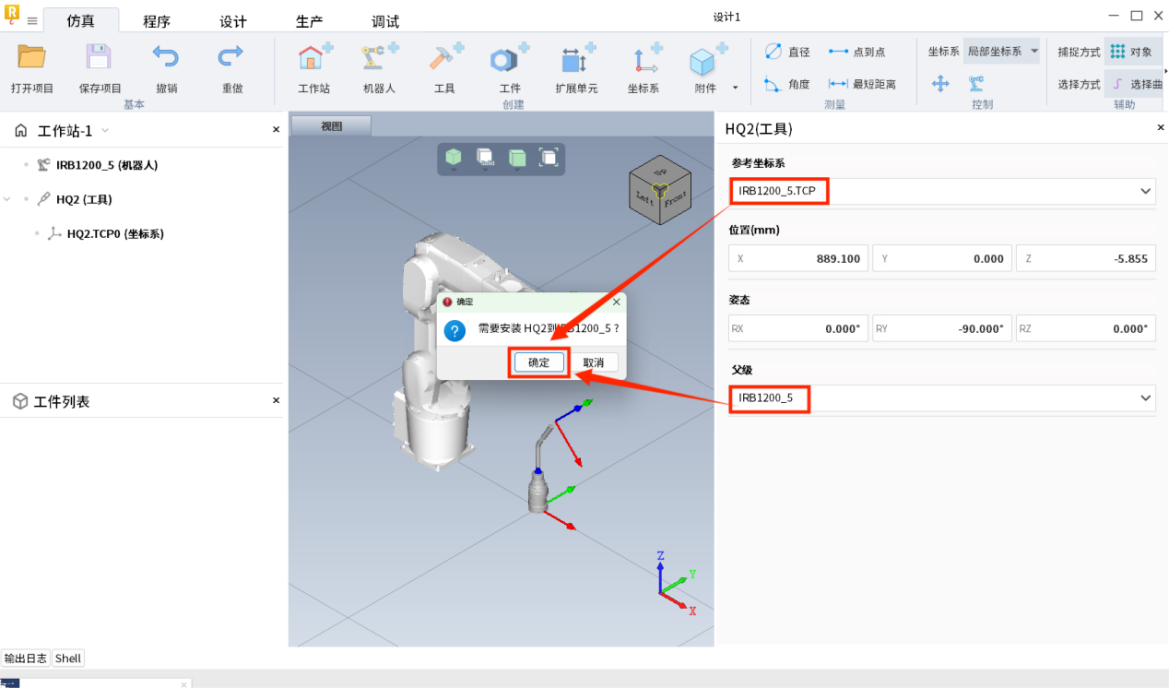1169x688 pixels.
Task: Click 确定 to confirm tool installation
Action: (x=539, y=362)
